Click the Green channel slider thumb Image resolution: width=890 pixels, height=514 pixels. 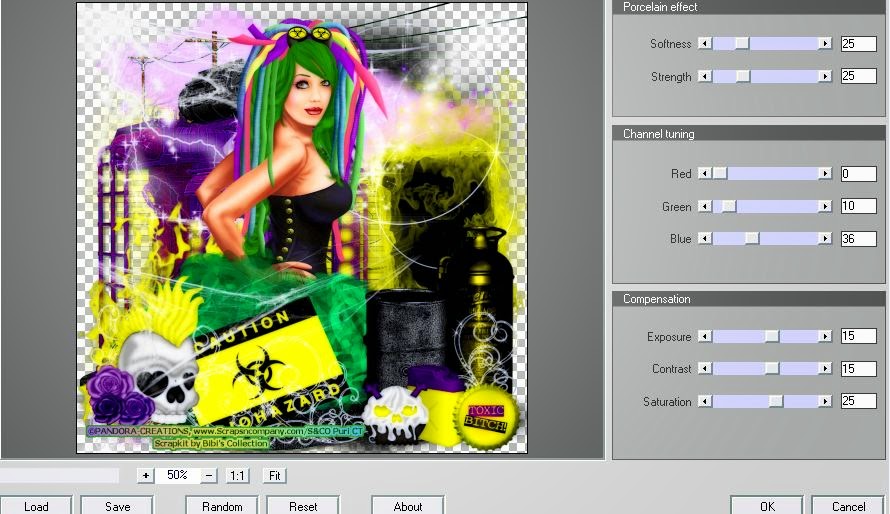click(729, 207)
